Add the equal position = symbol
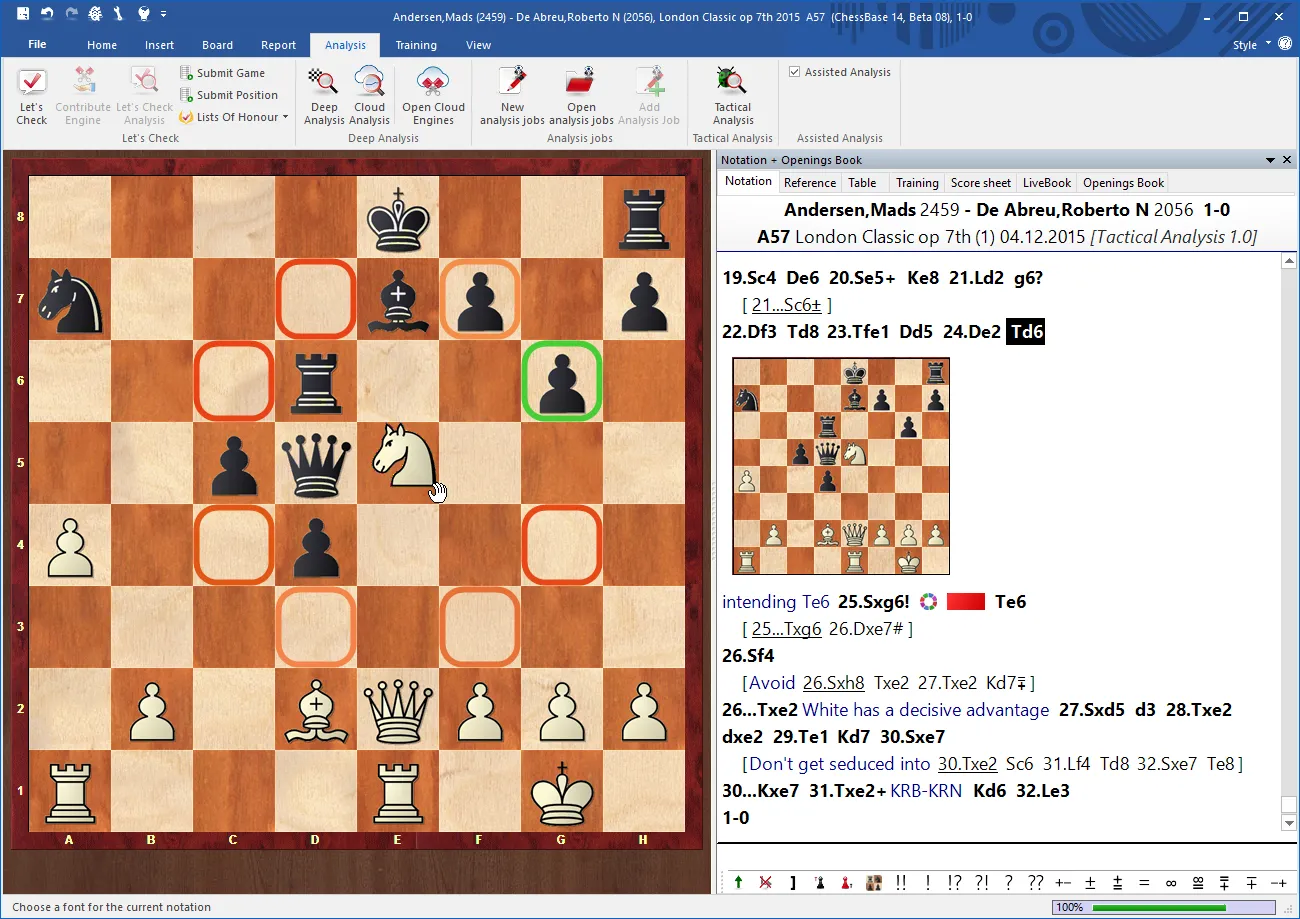1300x919 pixels. pos(1144,882)
